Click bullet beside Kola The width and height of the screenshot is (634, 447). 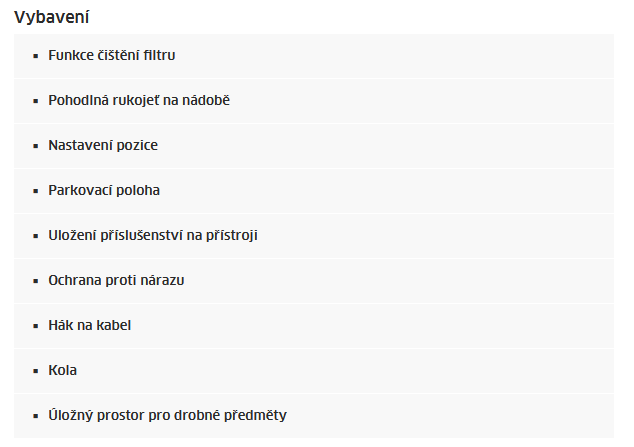36,371
